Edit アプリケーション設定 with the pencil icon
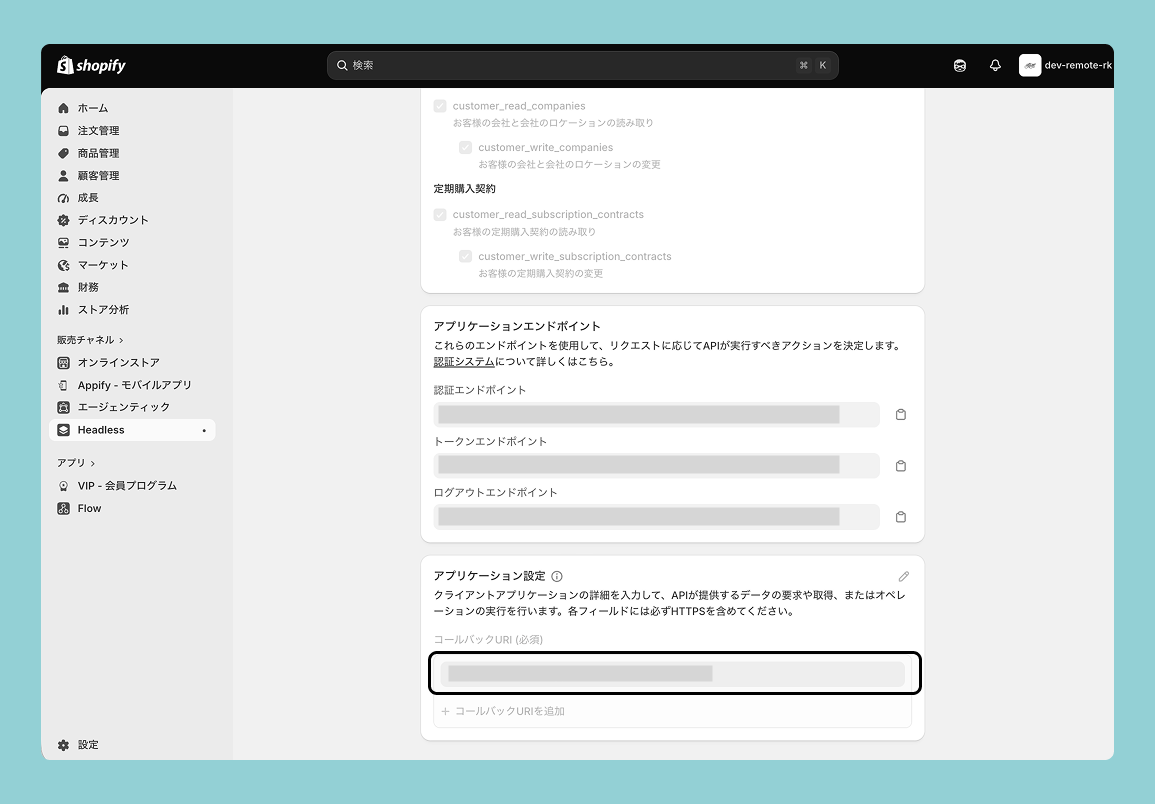The width and height of the screenshot is (1155, 804). (x=904, y=576)
